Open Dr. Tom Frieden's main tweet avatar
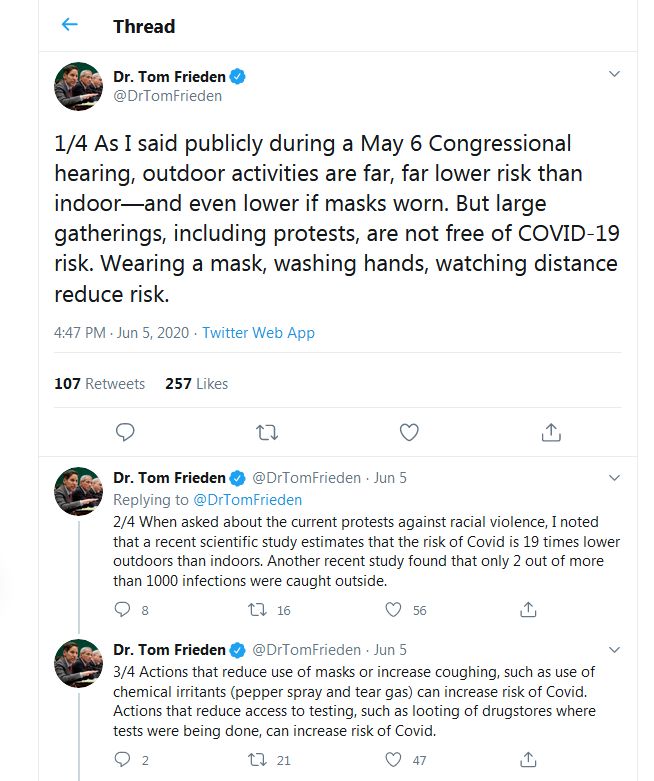This screenshot has height=781, width=654. coord(78,87)
